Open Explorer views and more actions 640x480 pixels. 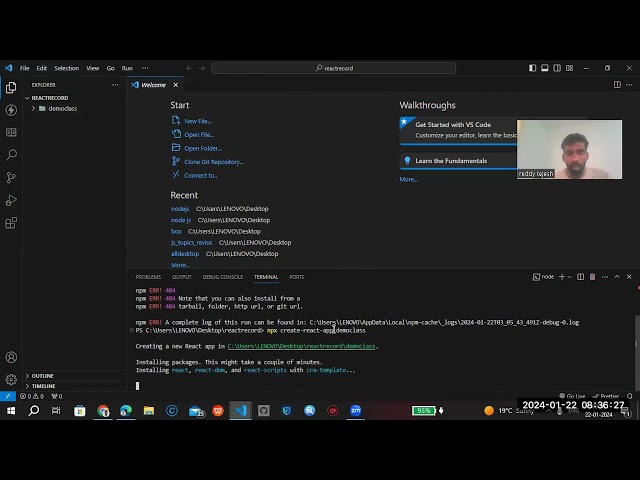tap(115, 84)
